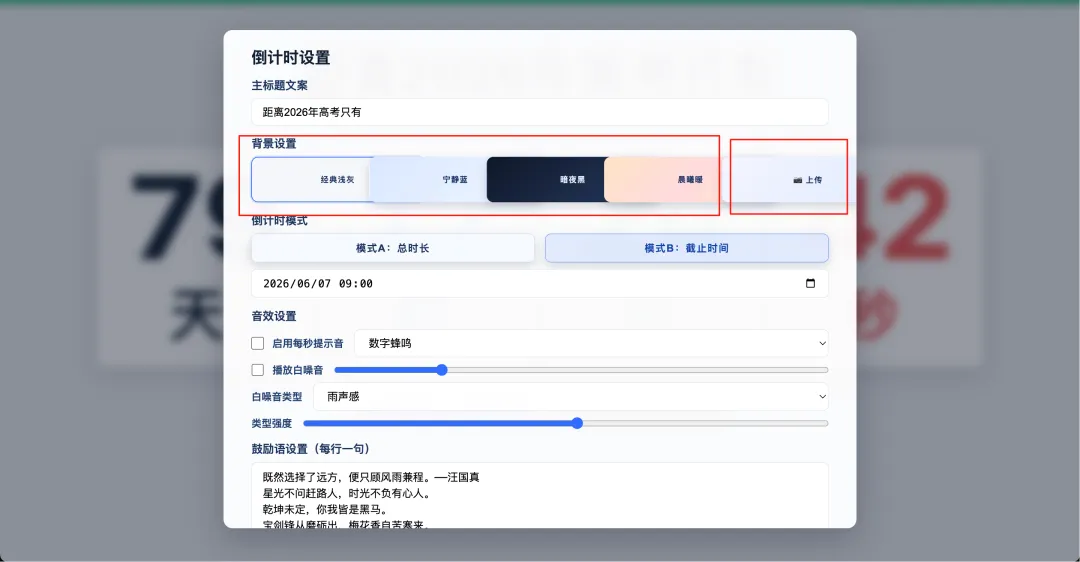
Task: Apply the 晨曦暖 background swatch
Action: point(663,179)
